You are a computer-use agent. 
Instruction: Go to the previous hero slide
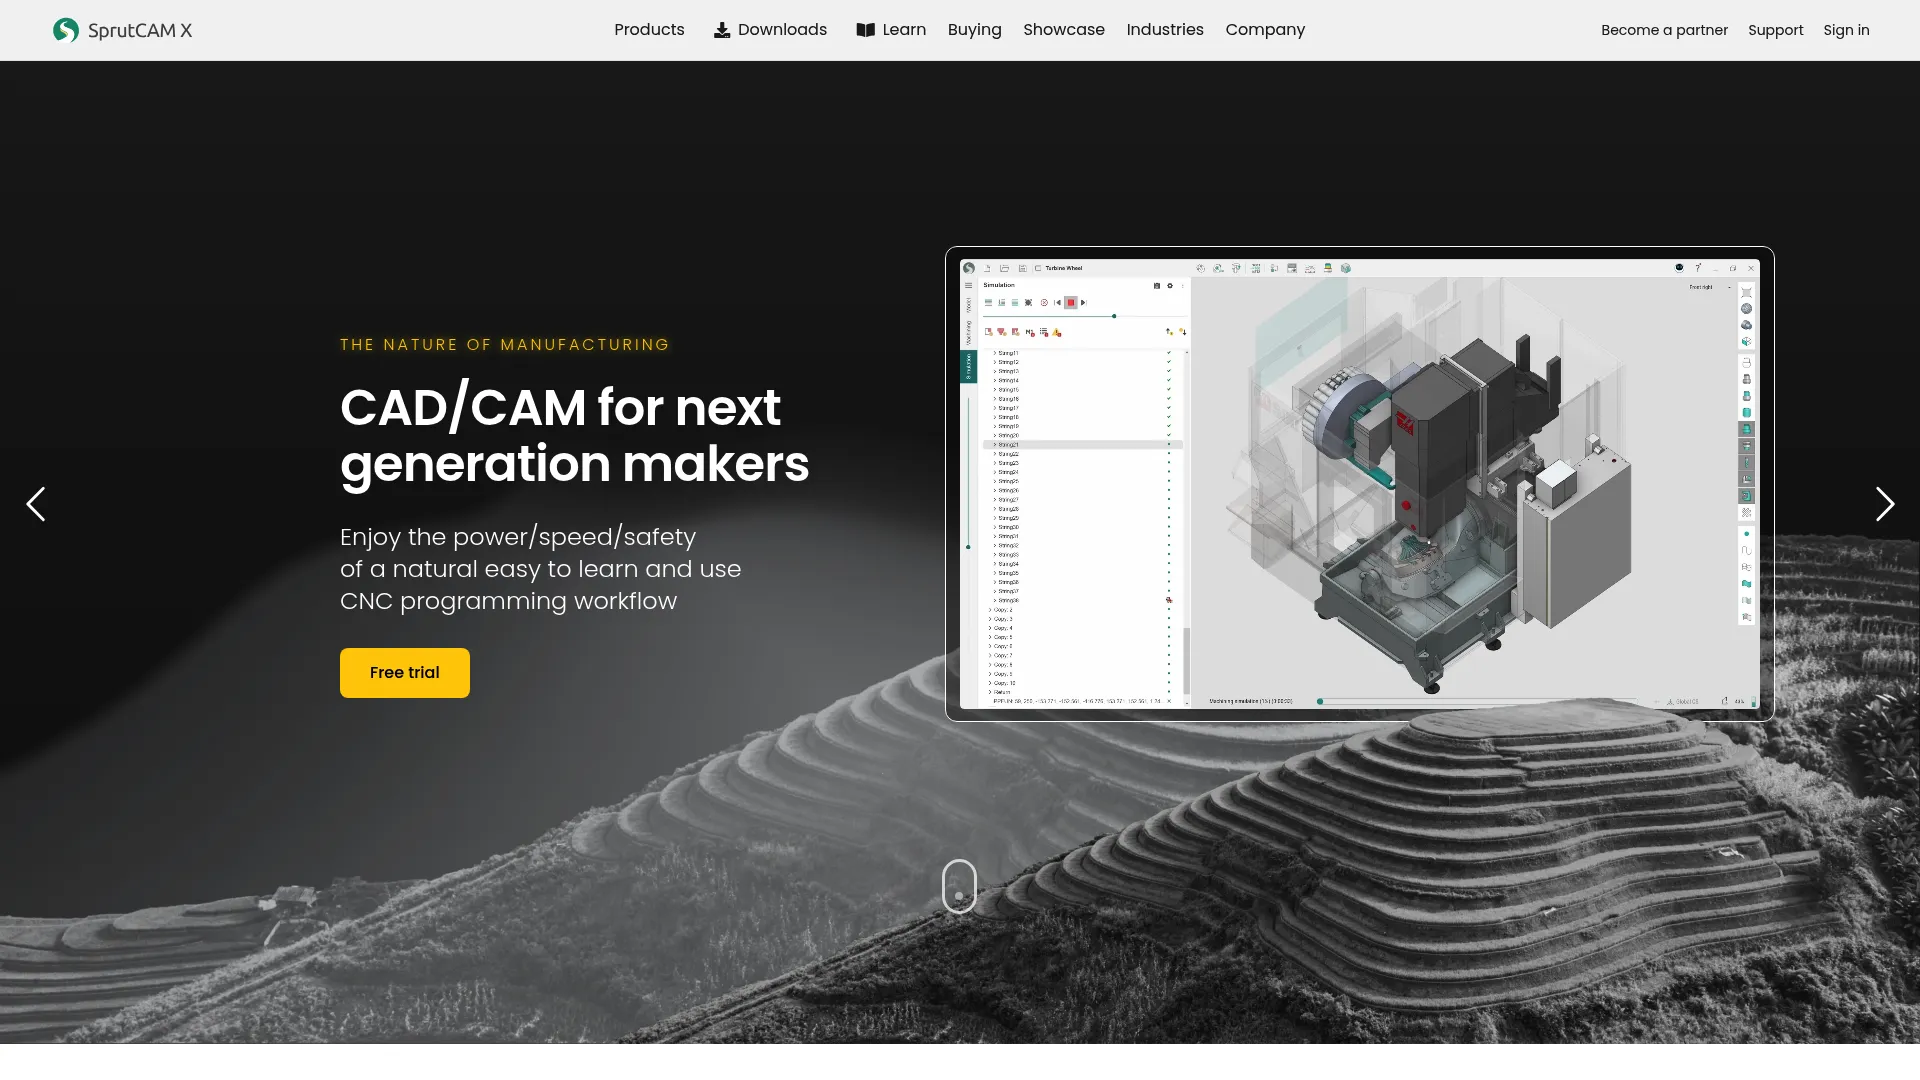[36, 504]
